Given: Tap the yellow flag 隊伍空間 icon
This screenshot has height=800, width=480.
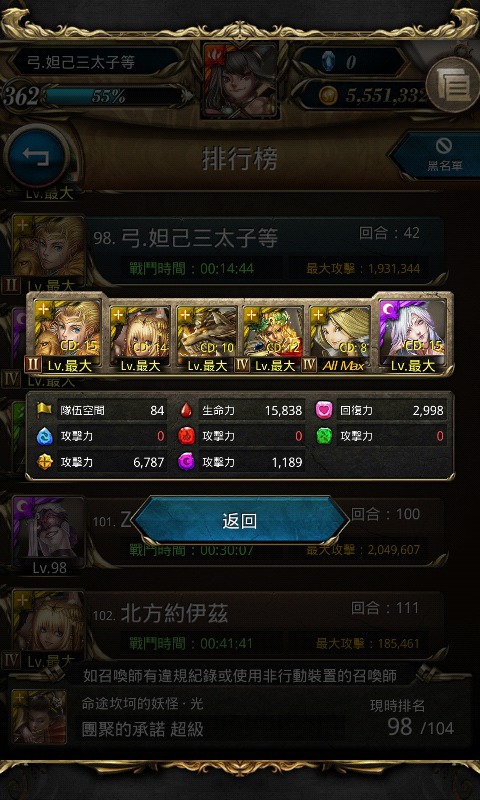Looking at the screenshot, I should pos(44,410).
